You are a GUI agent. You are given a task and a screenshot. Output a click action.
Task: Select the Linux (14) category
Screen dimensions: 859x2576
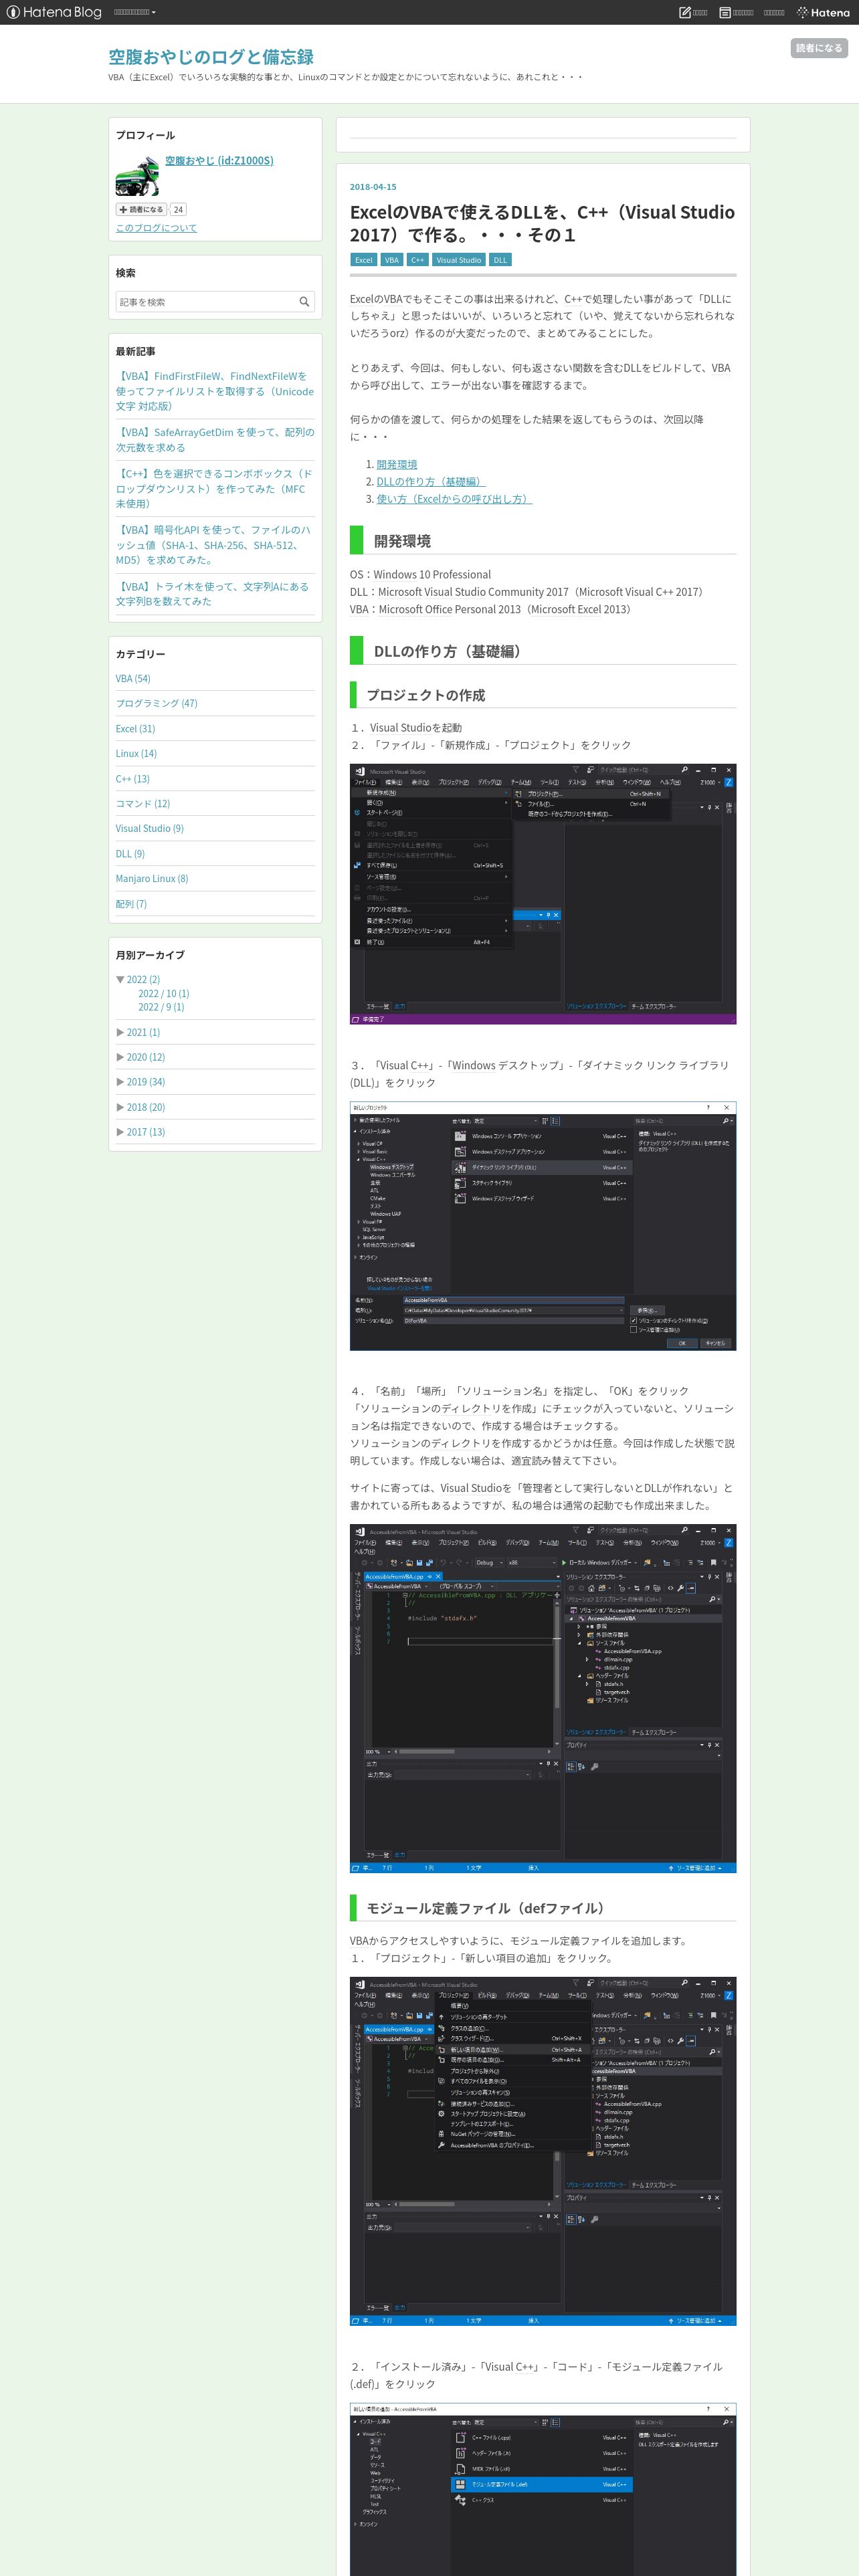point(136,753)
